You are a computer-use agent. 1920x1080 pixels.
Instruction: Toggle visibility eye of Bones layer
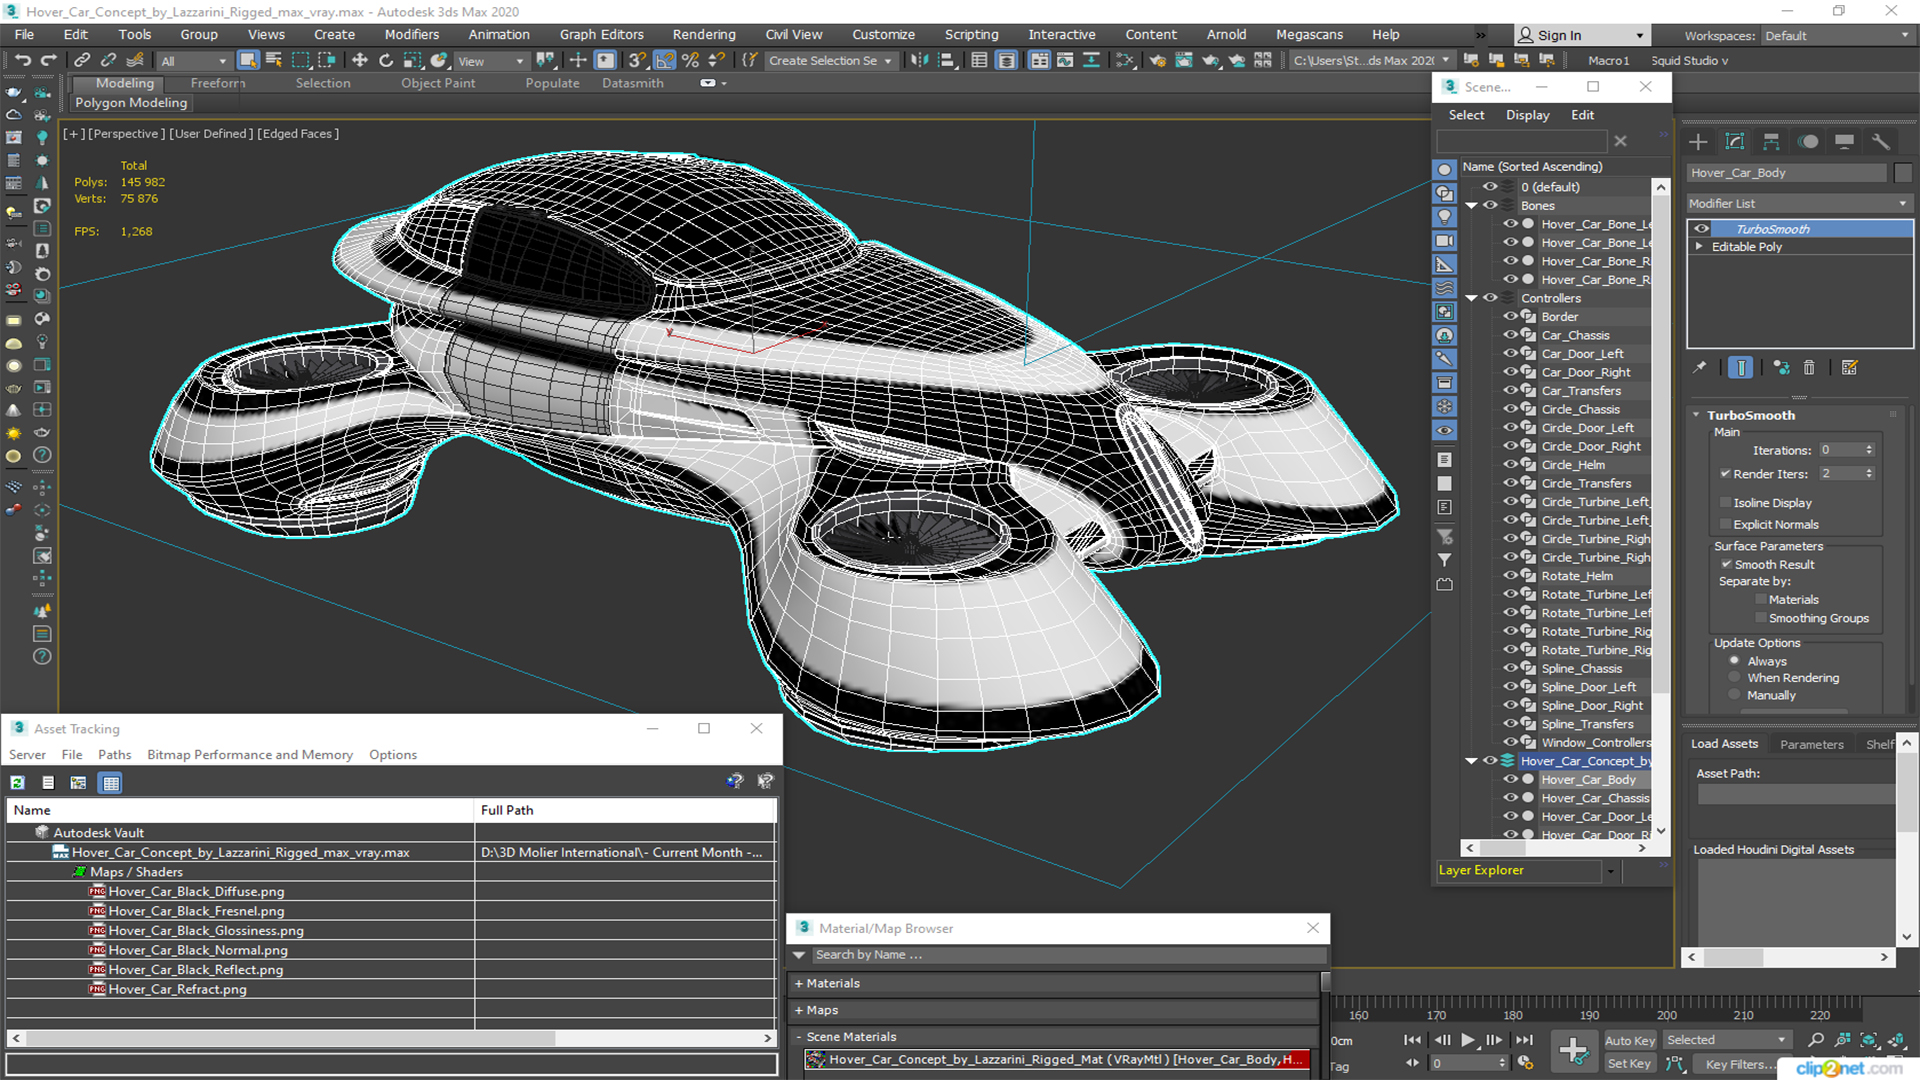coord(1490,205)
